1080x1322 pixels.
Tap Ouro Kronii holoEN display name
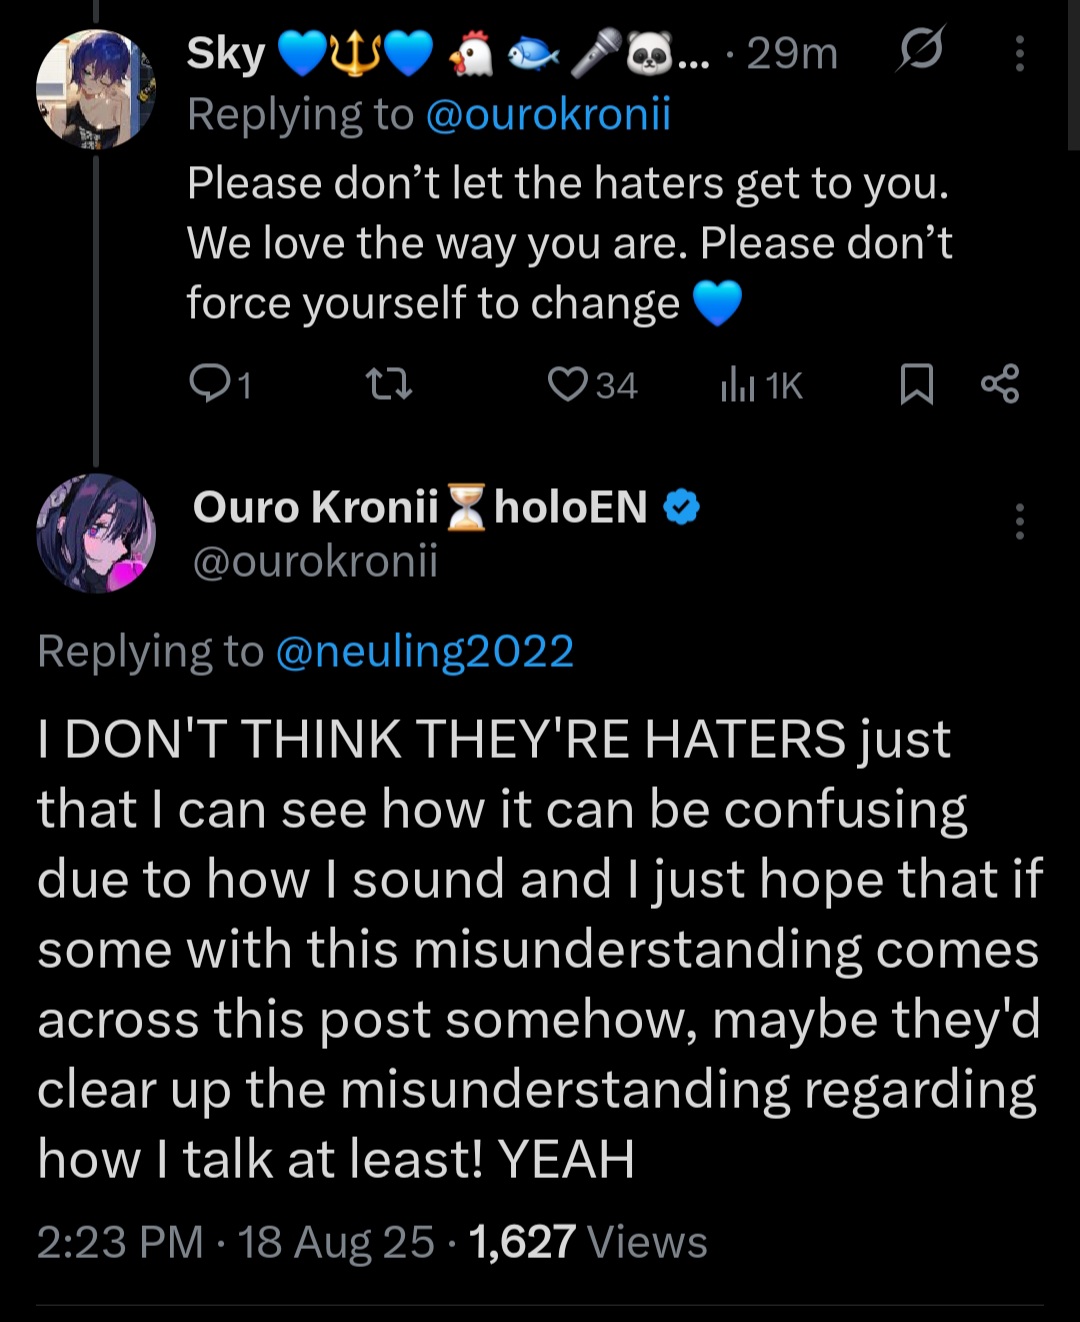tap(420, 507)
